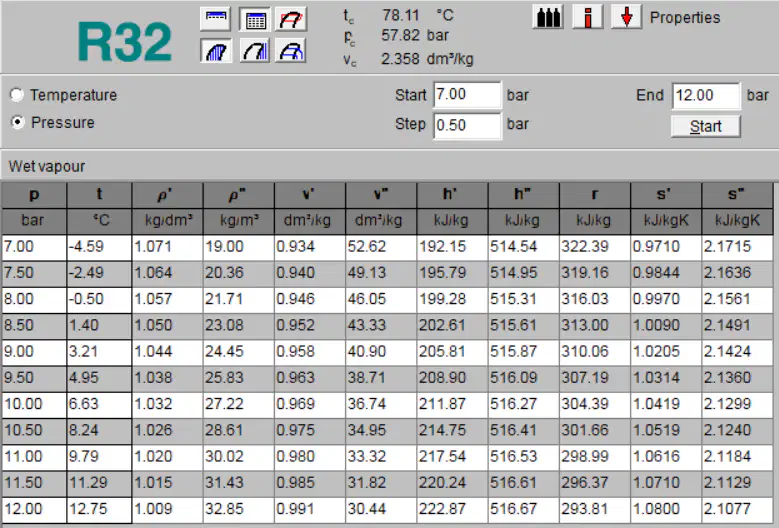The width and height of the screenshot is (779, 528).
Task: Open the ruler-style icon in the toolbar
Action: [x=216, y=19]
